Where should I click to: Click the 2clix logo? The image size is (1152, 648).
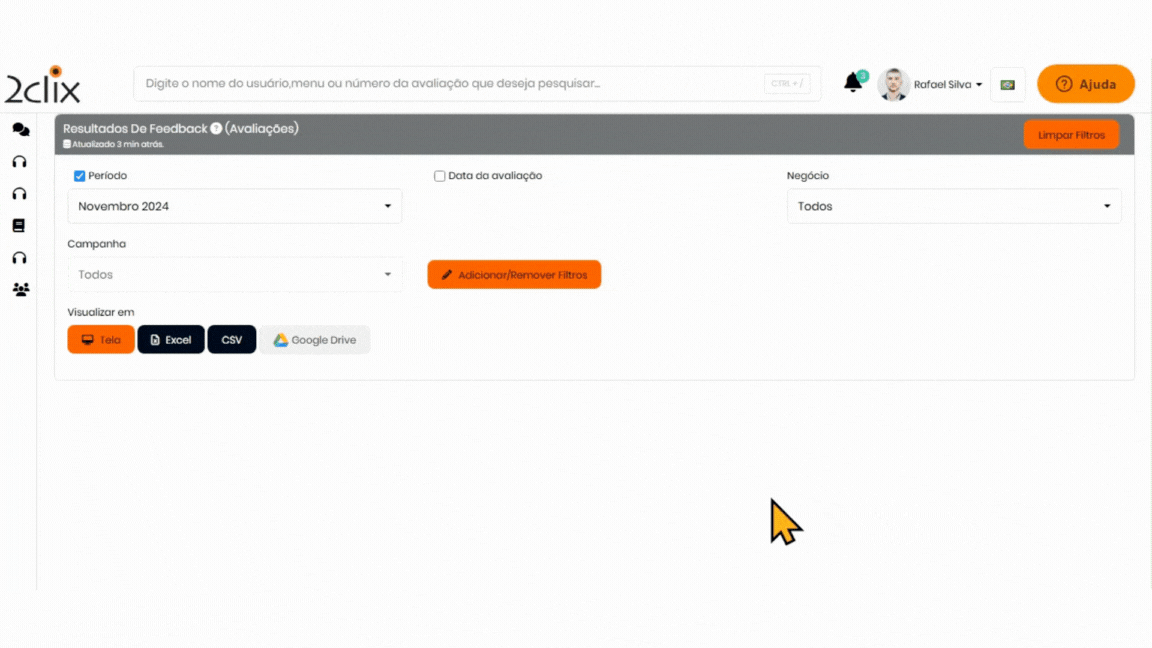(42, 86)
